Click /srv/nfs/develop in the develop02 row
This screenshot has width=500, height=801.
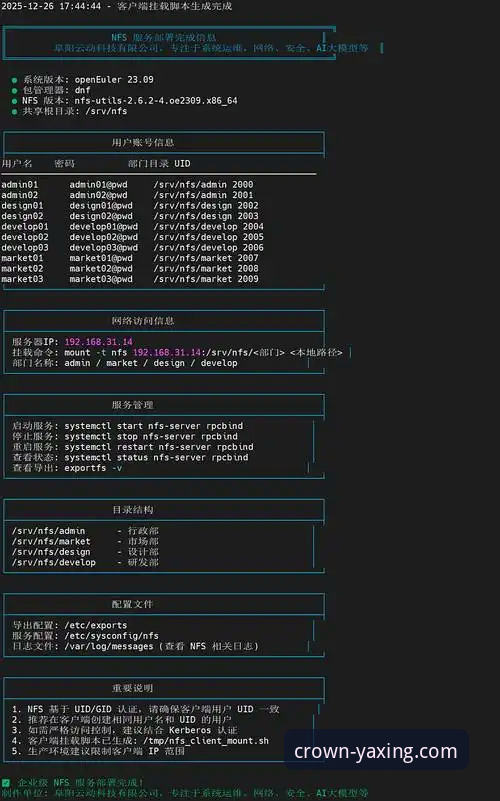pyautogui.click(x=195, y=237)
